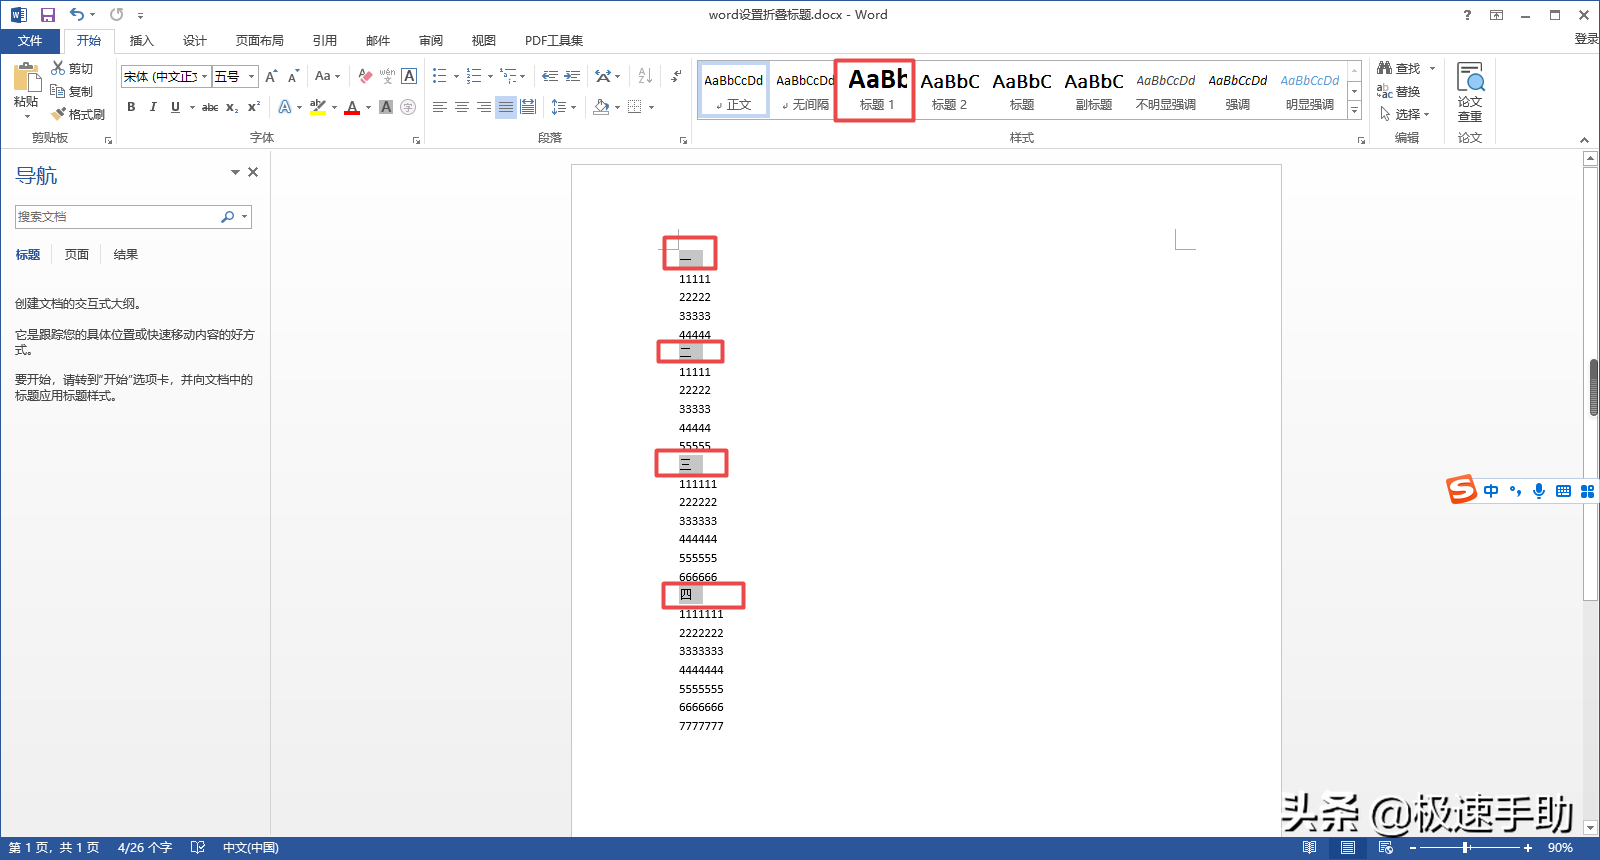This screenshot has width=1600, height=860.
Task: Toggle strikethrough text formatting
Action: pyautogui.click(x=210, y=107)
